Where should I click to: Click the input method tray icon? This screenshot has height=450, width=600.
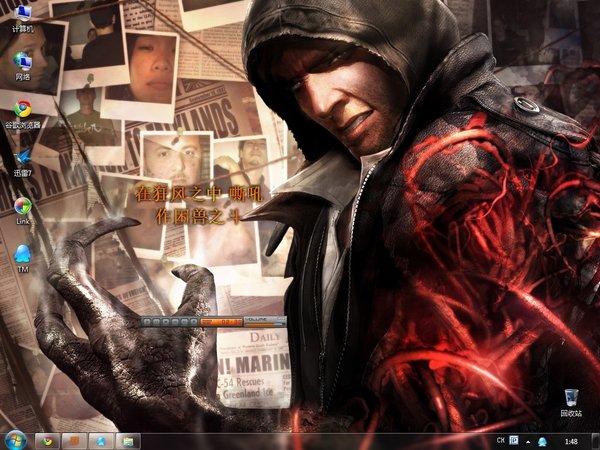[x=514, y=440]
